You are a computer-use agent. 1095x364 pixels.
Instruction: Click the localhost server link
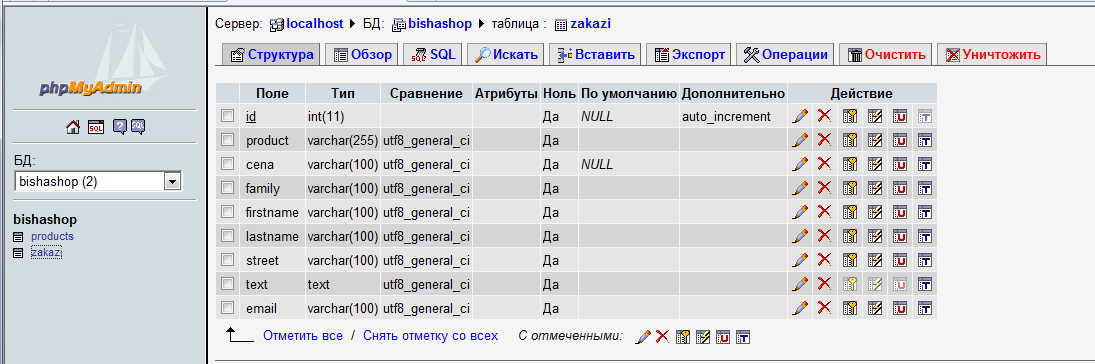click(315, 23)
